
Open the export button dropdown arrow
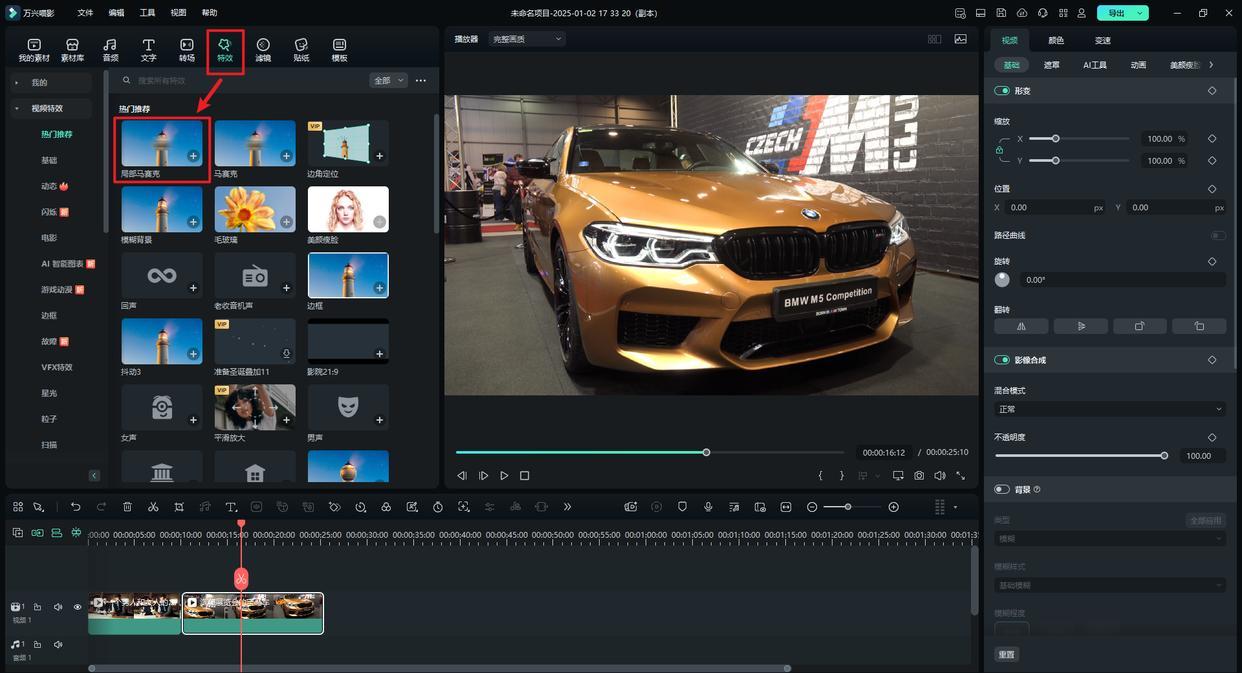(x=1140, y=13)
